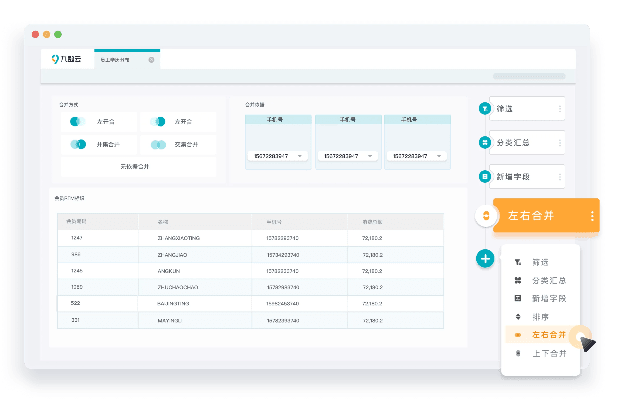
Task: Open the second merge-basis field dropdown
Action: pos(348,156)
